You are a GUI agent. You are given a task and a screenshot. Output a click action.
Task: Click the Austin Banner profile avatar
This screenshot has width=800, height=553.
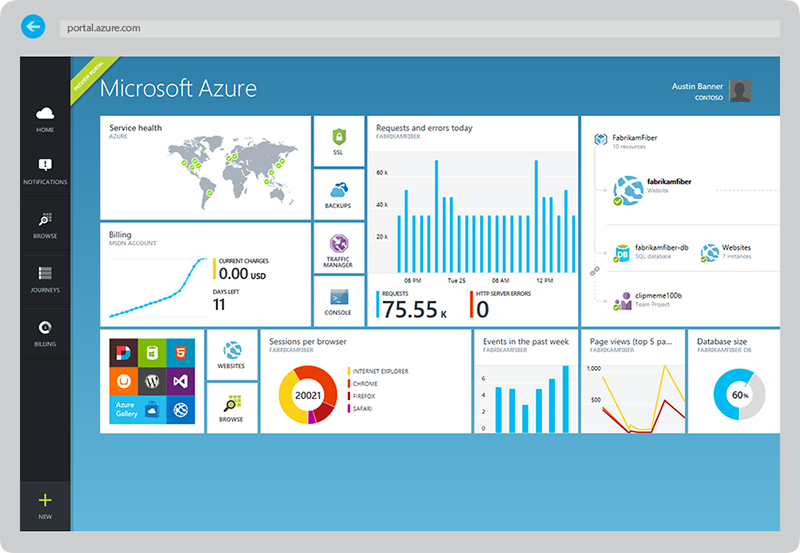pyautogui.click(x=739, y=91)
